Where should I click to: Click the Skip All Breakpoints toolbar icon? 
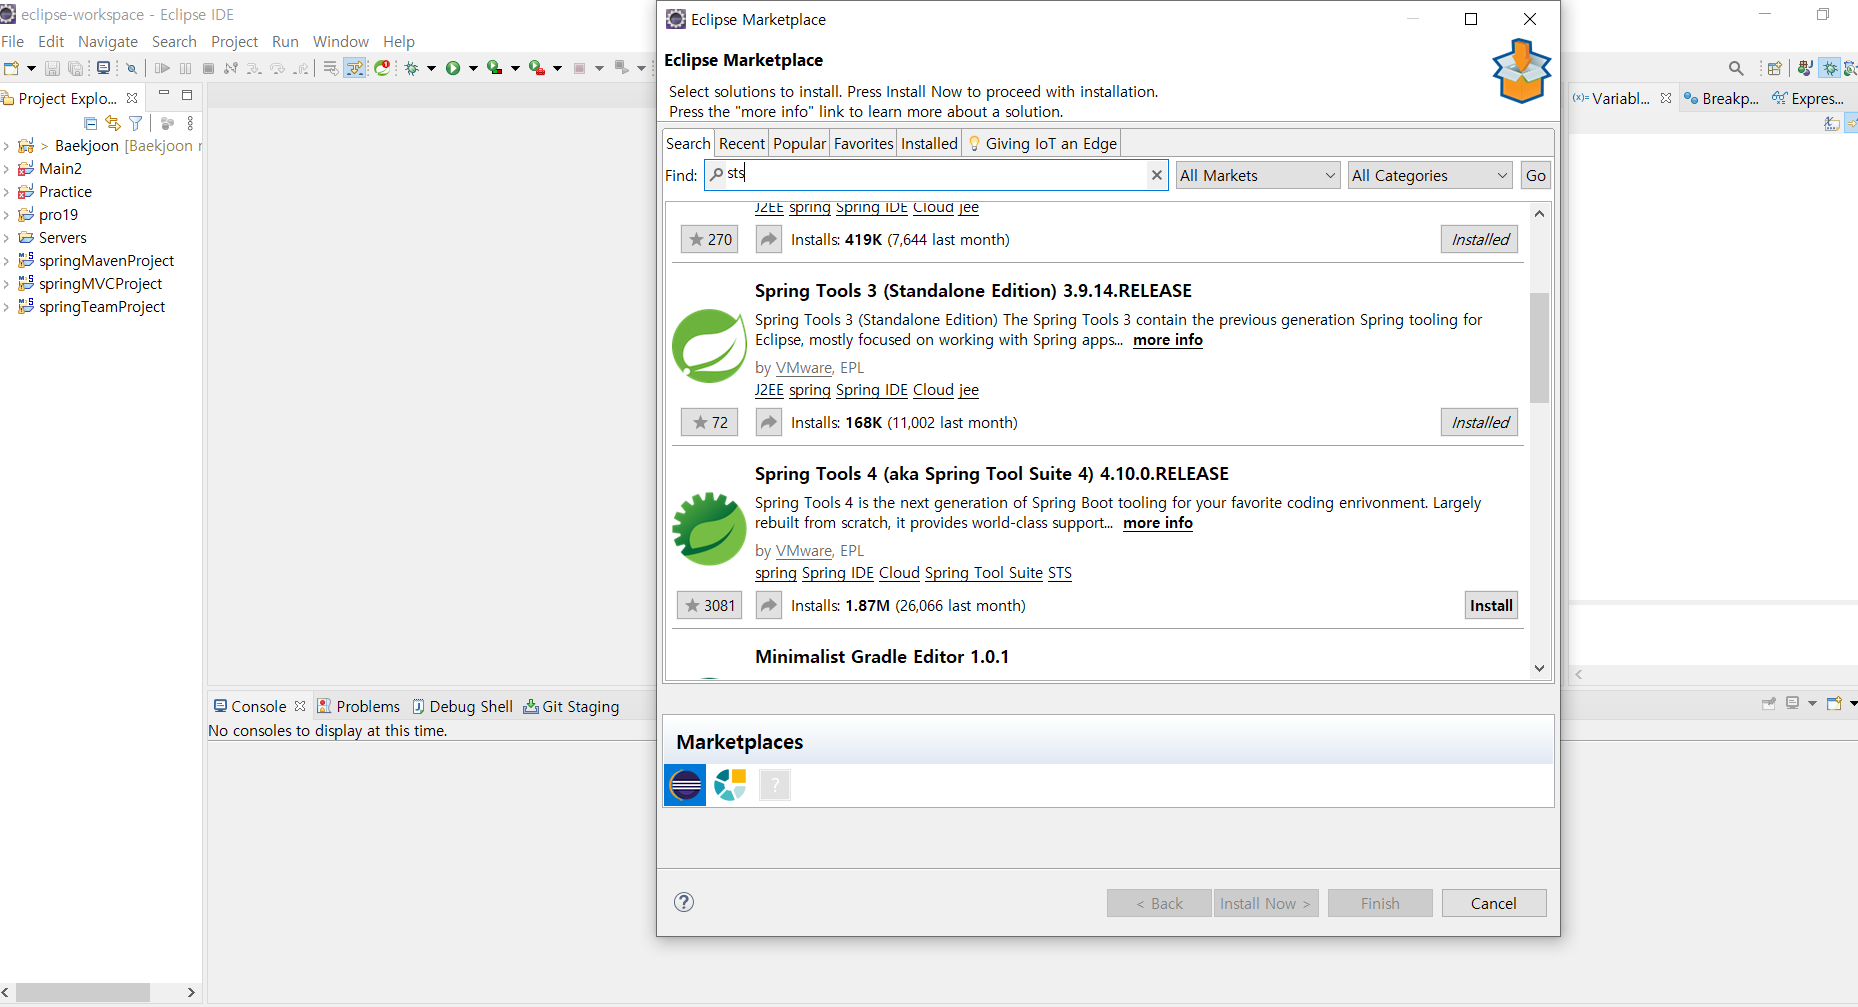tap(131, 68)
